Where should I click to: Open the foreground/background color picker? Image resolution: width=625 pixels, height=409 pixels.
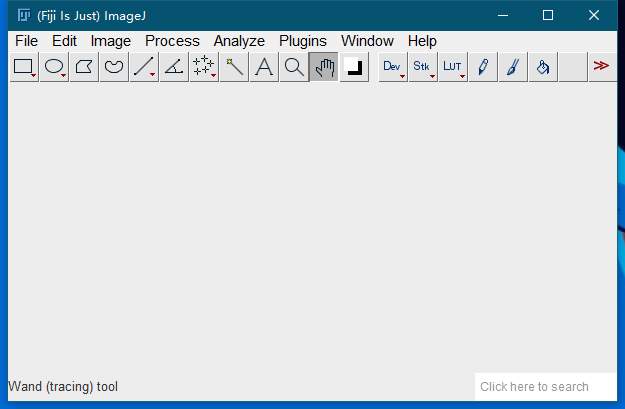[354, 67]
